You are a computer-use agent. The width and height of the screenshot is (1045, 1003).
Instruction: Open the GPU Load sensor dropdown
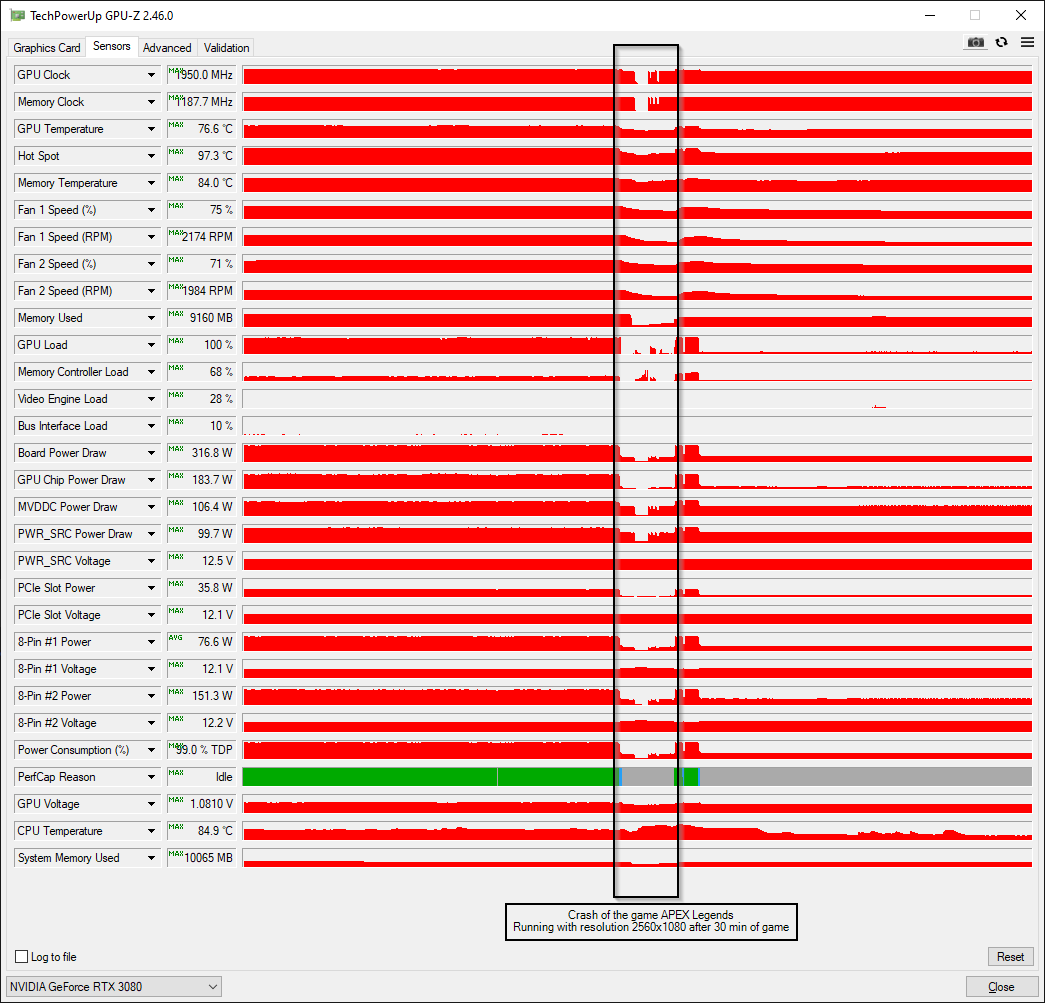[151, 345]
